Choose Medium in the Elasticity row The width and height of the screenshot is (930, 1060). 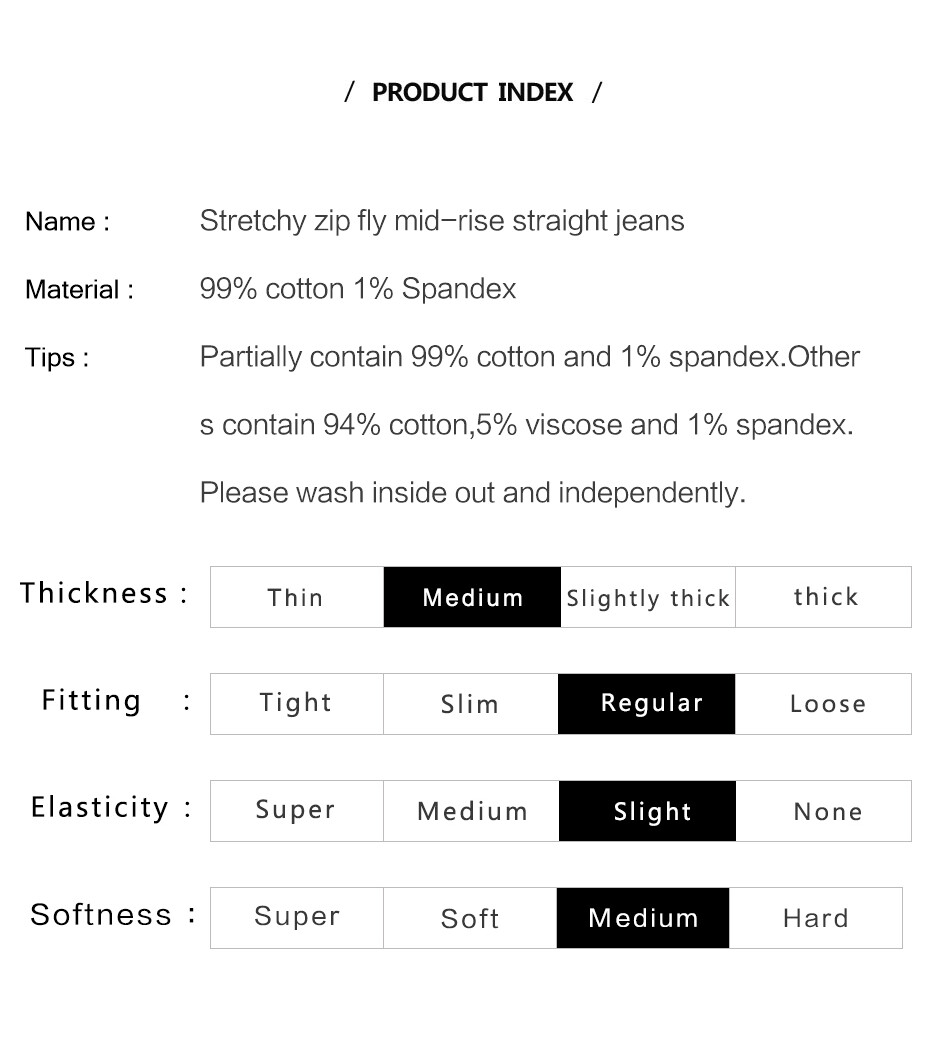tap(471, 811)
